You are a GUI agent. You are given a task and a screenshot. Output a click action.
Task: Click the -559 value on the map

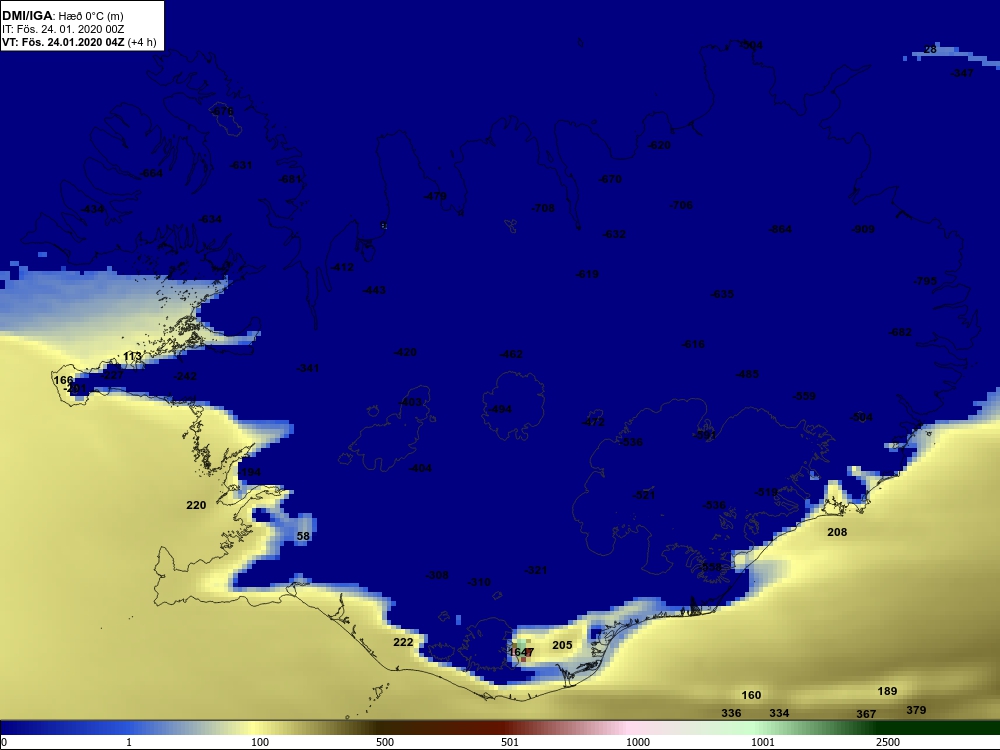804,396
